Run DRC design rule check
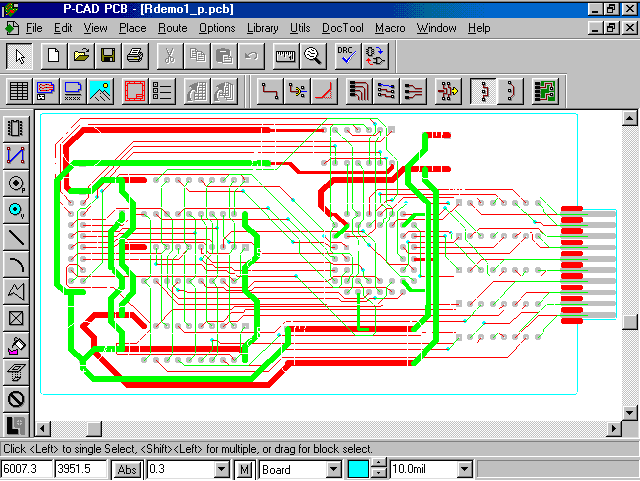Image resolution: width=640 pixels, height=481 pixels. 347,56
